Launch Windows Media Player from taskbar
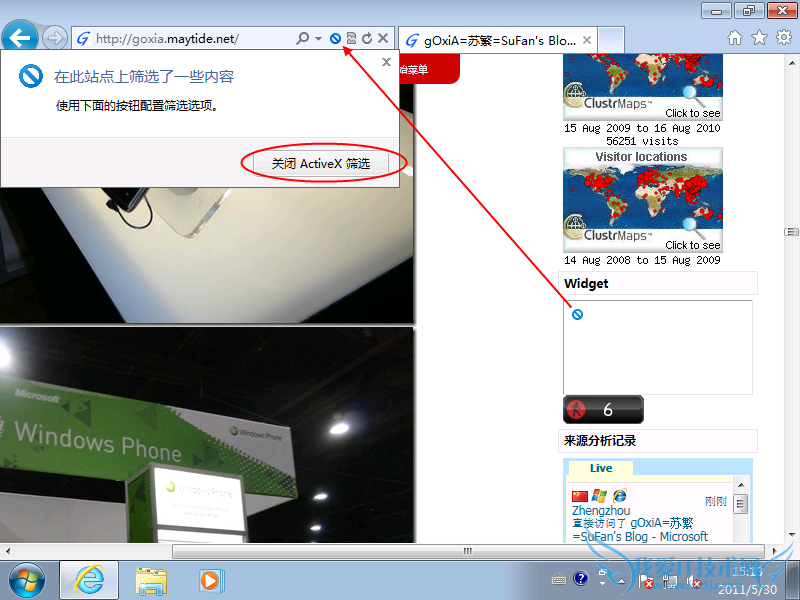Image resolution: width=800 pixels, height=600 pixels. [211, 581]
